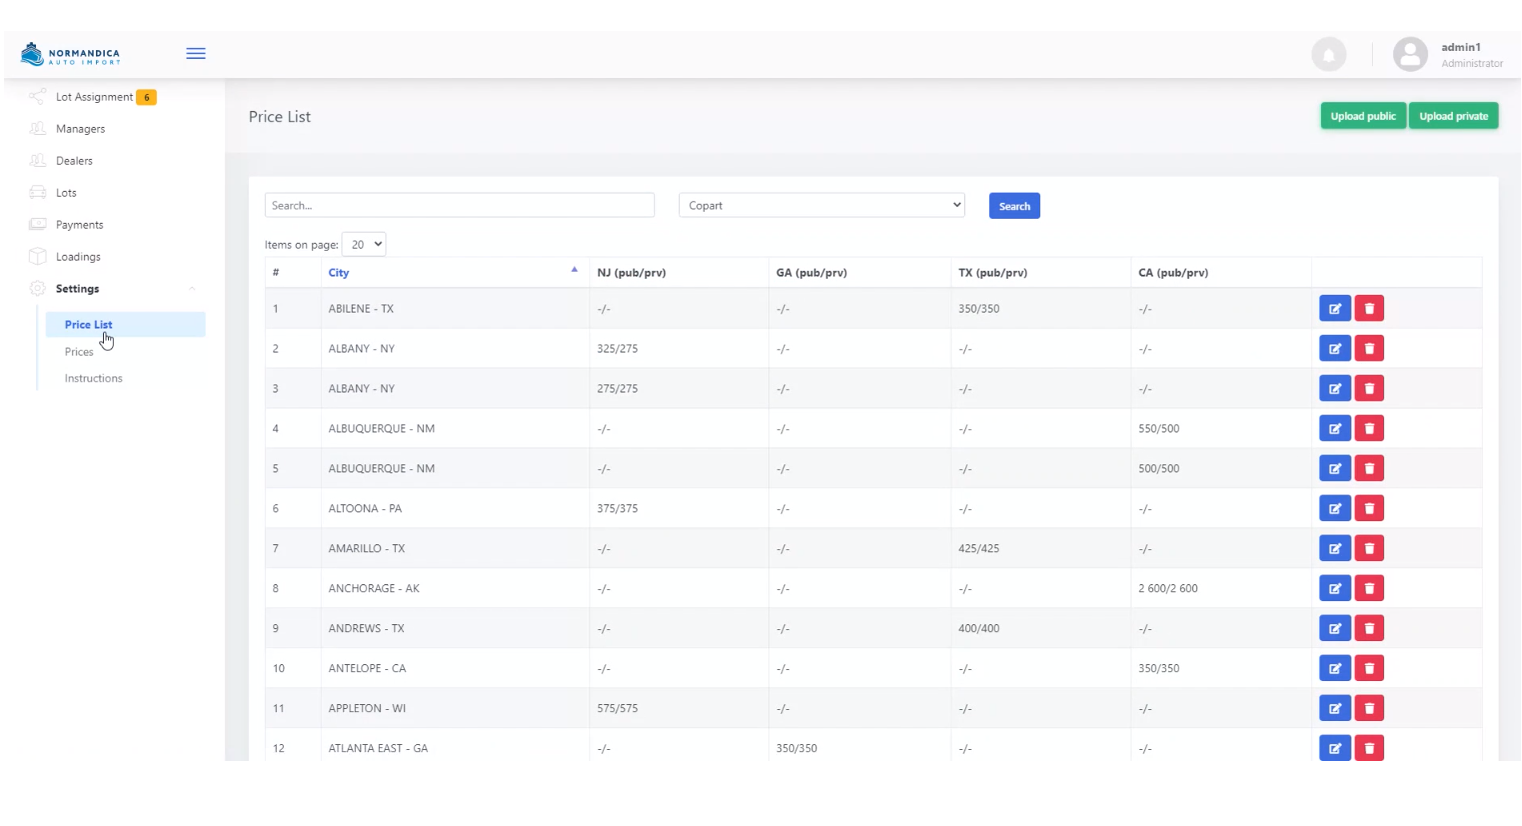The image size is (1522, 826).
Task: Edit the ALTOONA - PA row
Action: [1335, 509]
